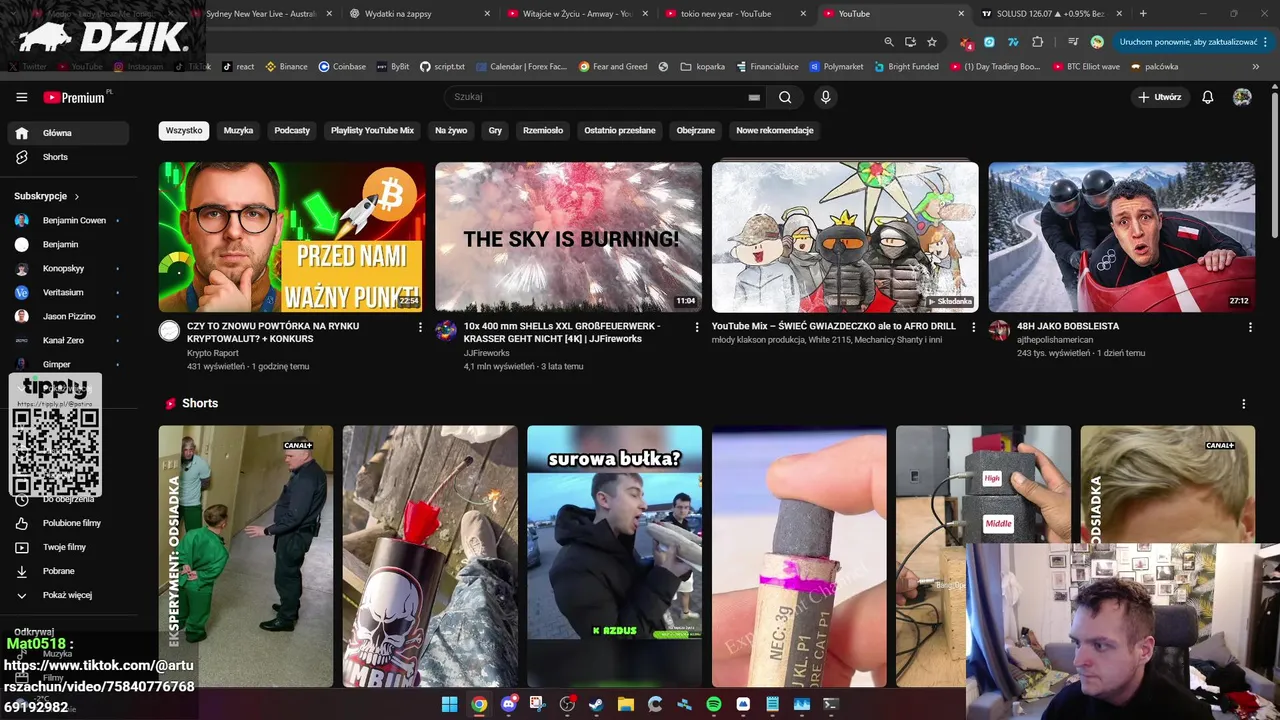The width and height of the screenshot is (1280, 720).
Task: Open THE SKY IS BURNING video thumbnail
Action: coord(568,237)
